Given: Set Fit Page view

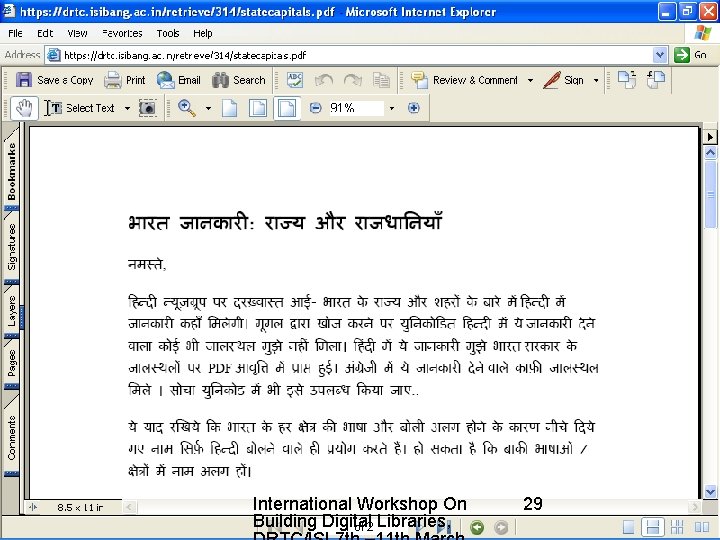Looking at the screenshot, I should (x=258, y=108).
